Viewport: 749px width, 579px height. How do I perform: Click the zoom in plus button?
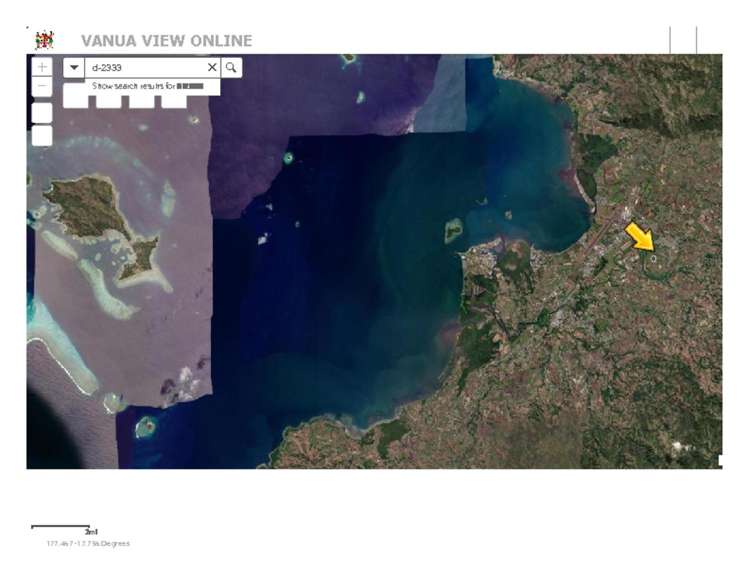[42, 67]
